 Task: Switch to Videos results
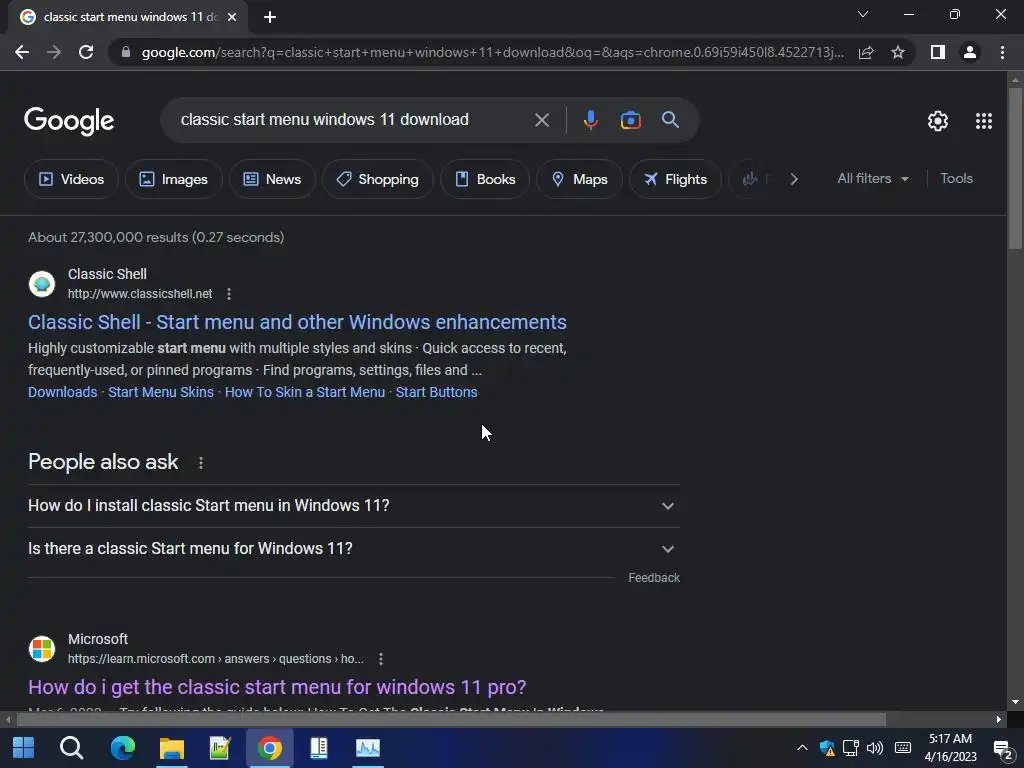pos(71,179)
